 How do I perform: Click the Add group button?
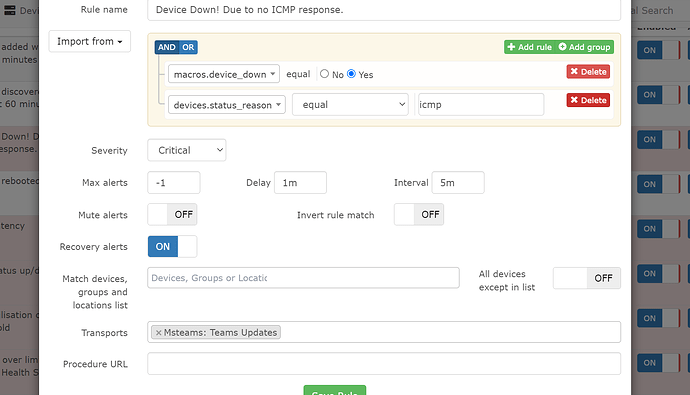coord(584,47)
